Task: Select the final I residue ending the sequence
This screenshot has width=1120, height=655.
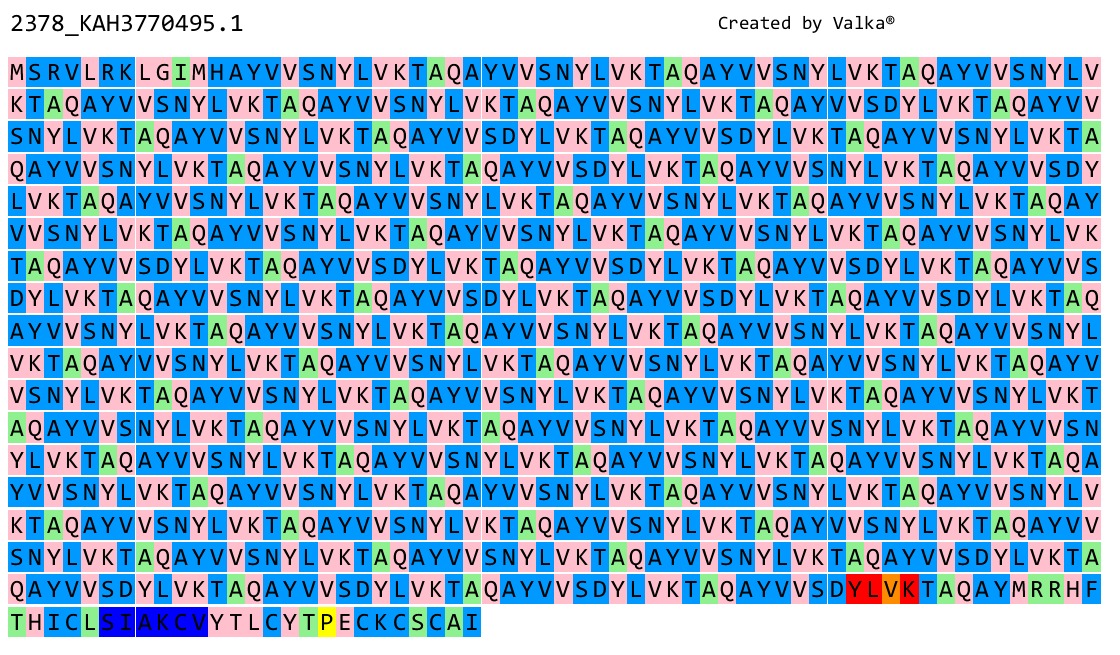Action: click(x=472, y=622)
